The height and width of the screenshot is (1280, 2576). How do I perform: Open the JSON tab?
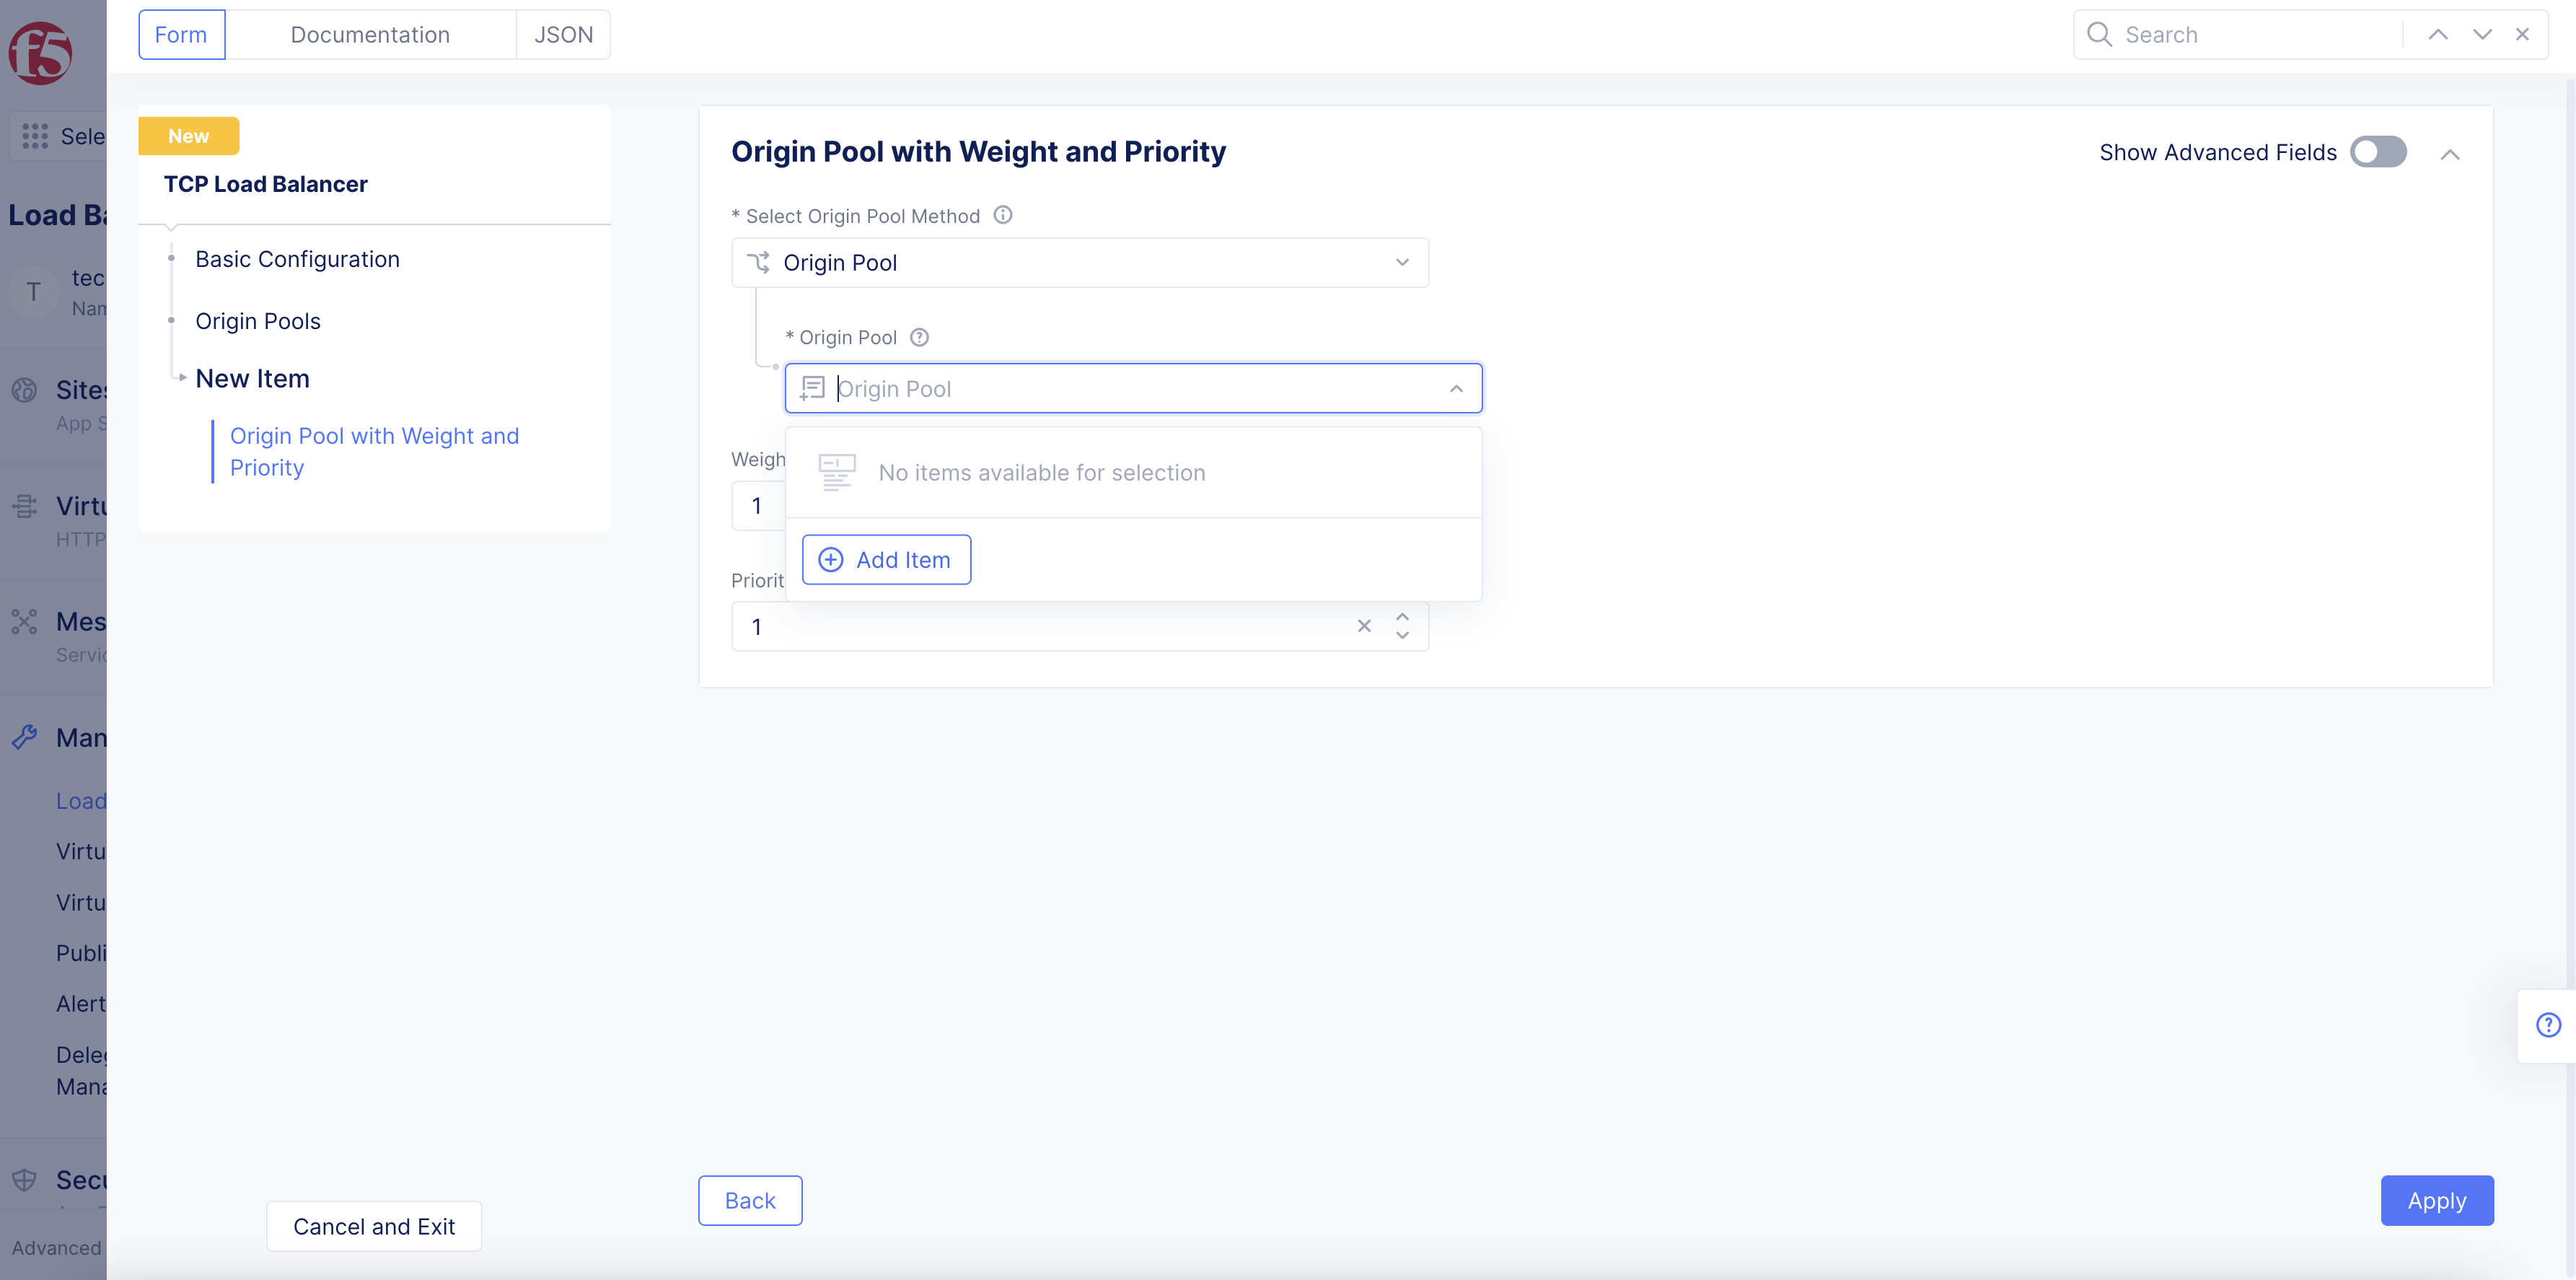(563, 34)
